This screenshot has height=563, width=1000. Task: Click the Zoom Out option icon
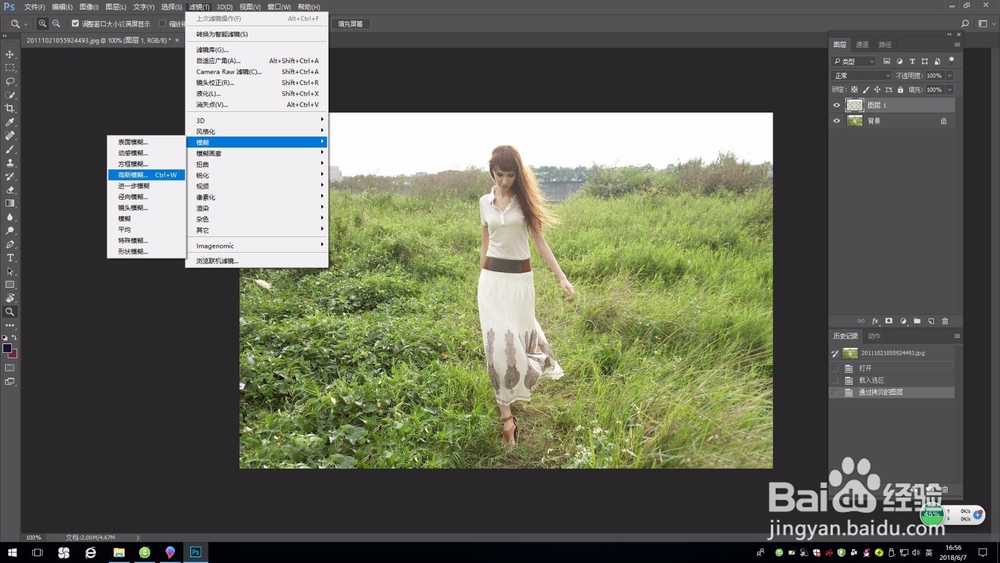(x=56, y=24)
